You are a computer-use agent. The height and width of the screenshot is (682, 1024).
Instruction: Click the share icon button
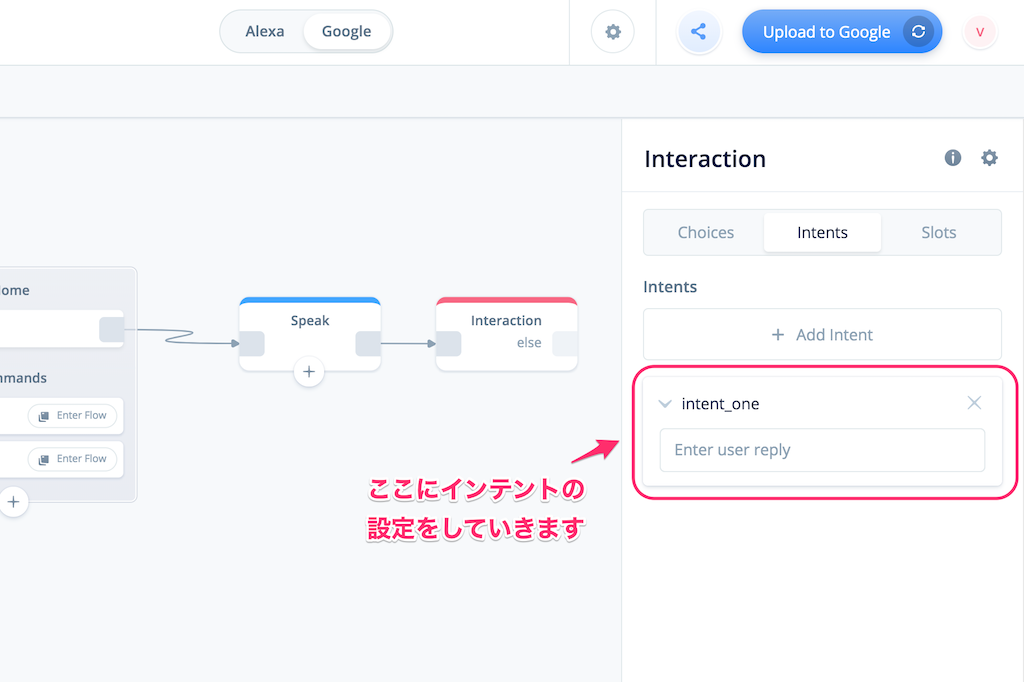tap(699, 31)
